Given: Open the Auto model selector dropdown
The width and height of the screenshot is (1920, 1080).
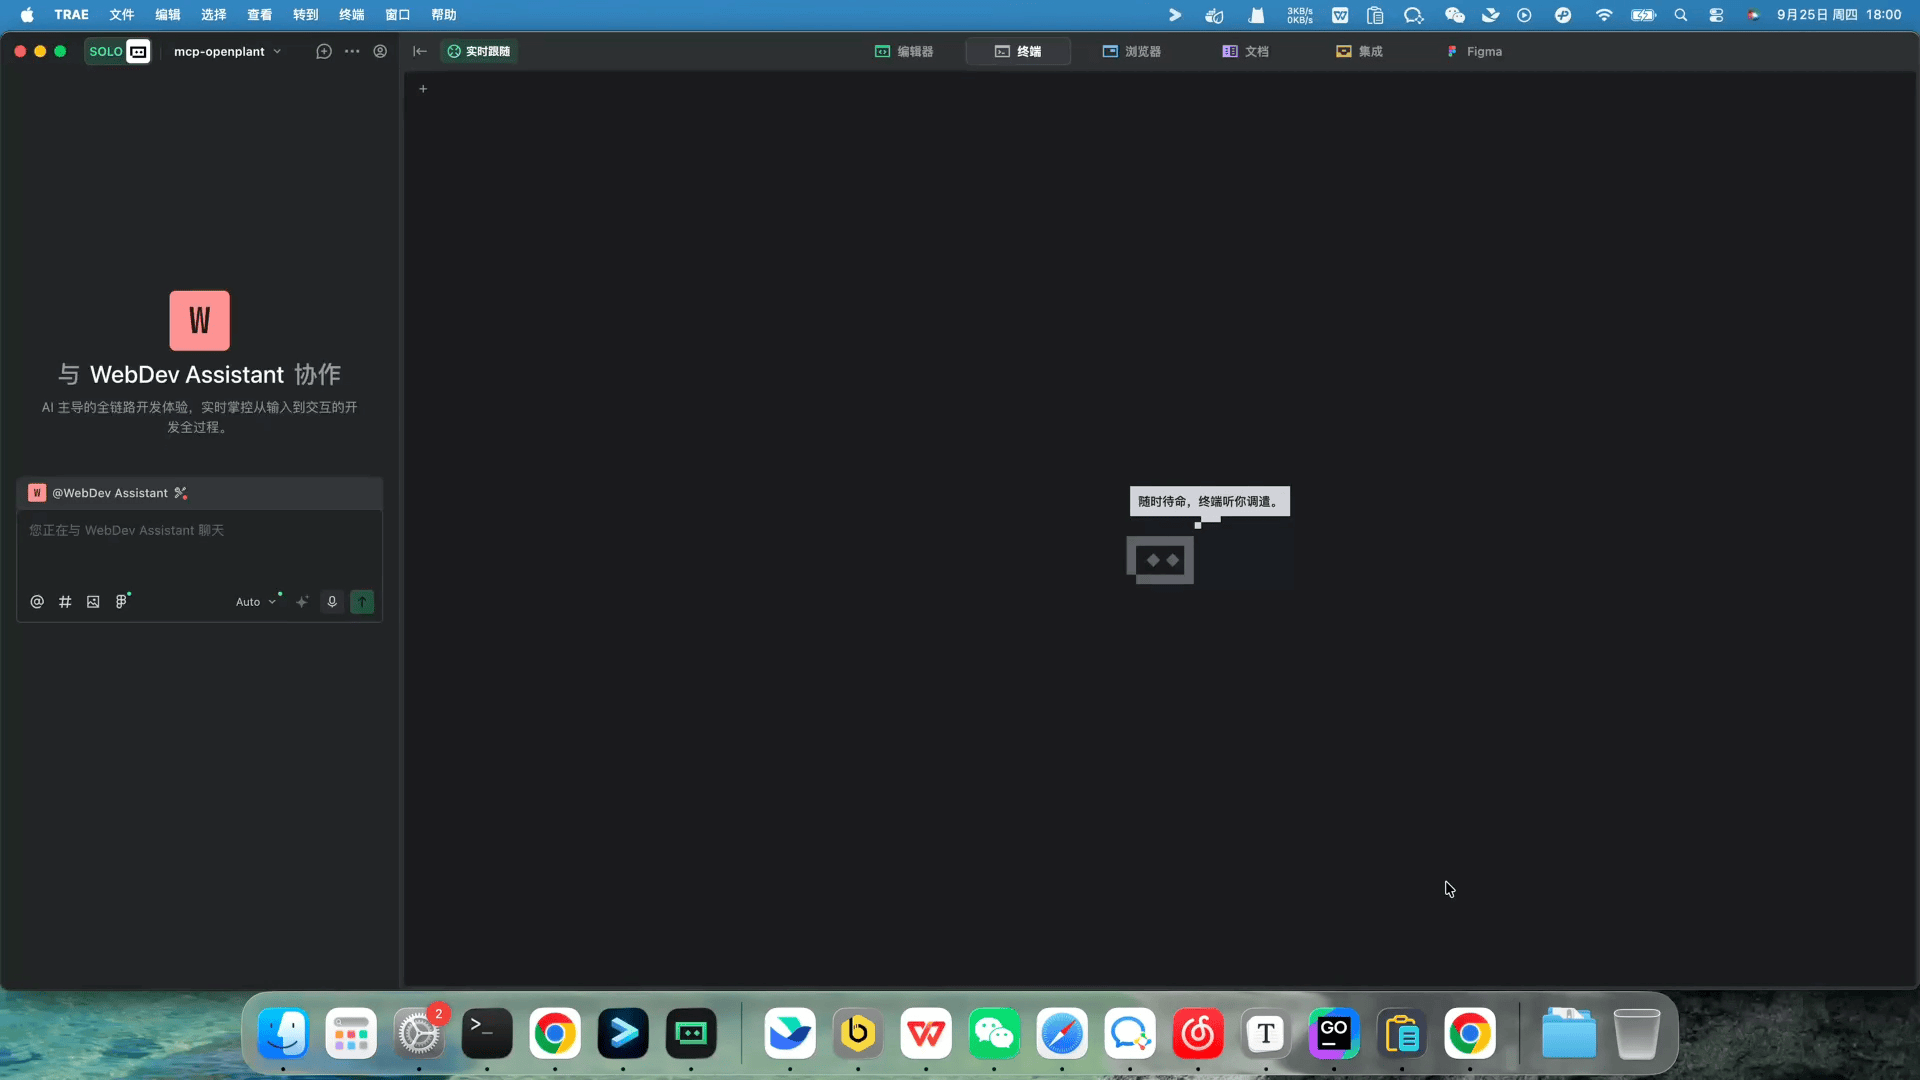Looking at the screenshot, I should [x=255, y=602].
